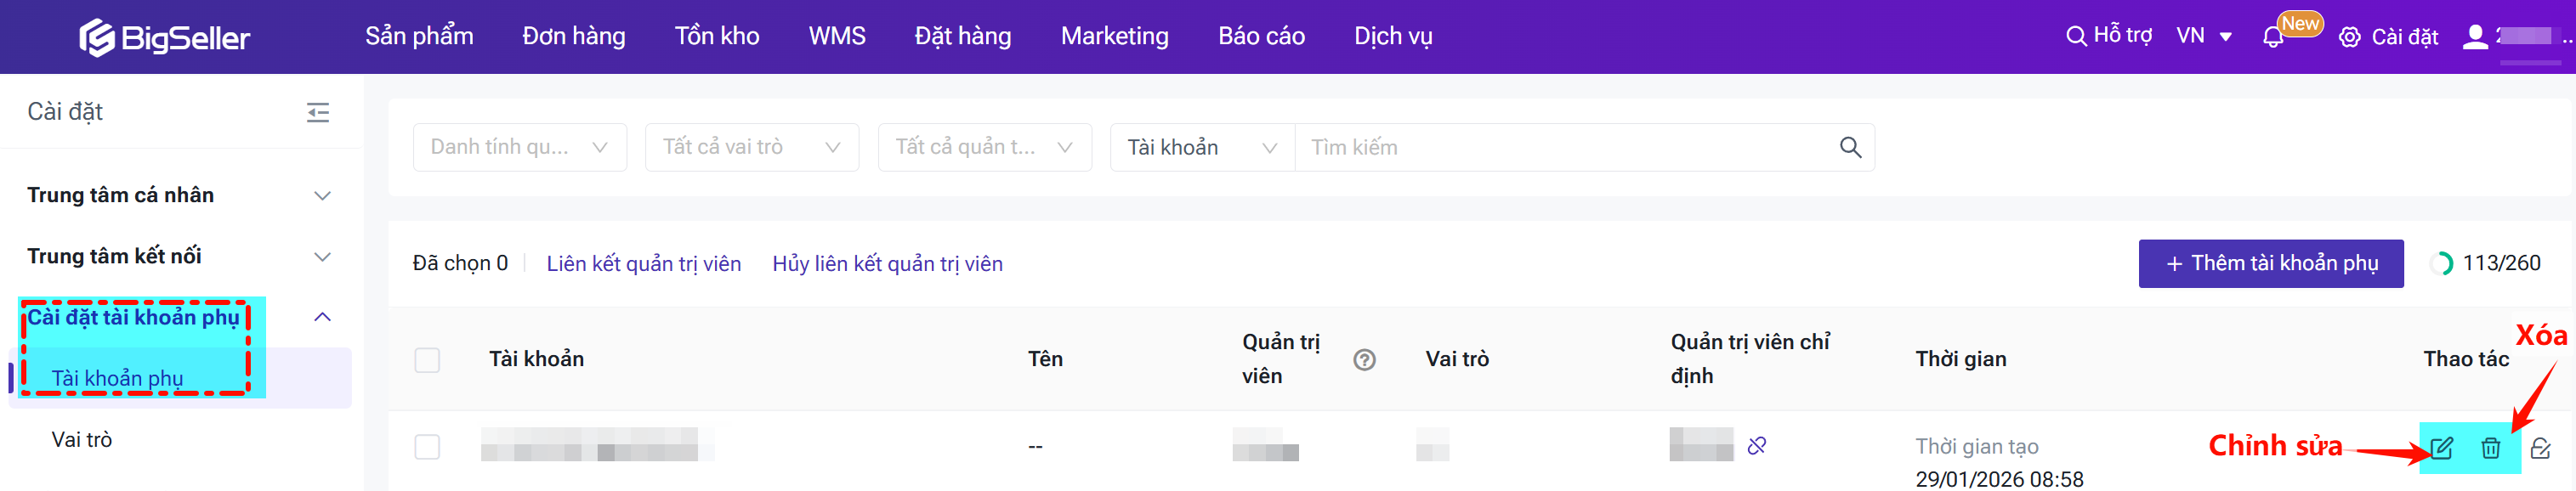Viewport: 2576px width, 491px height.
Task: Open the VN language dropdown
Action: point(2203,37)
